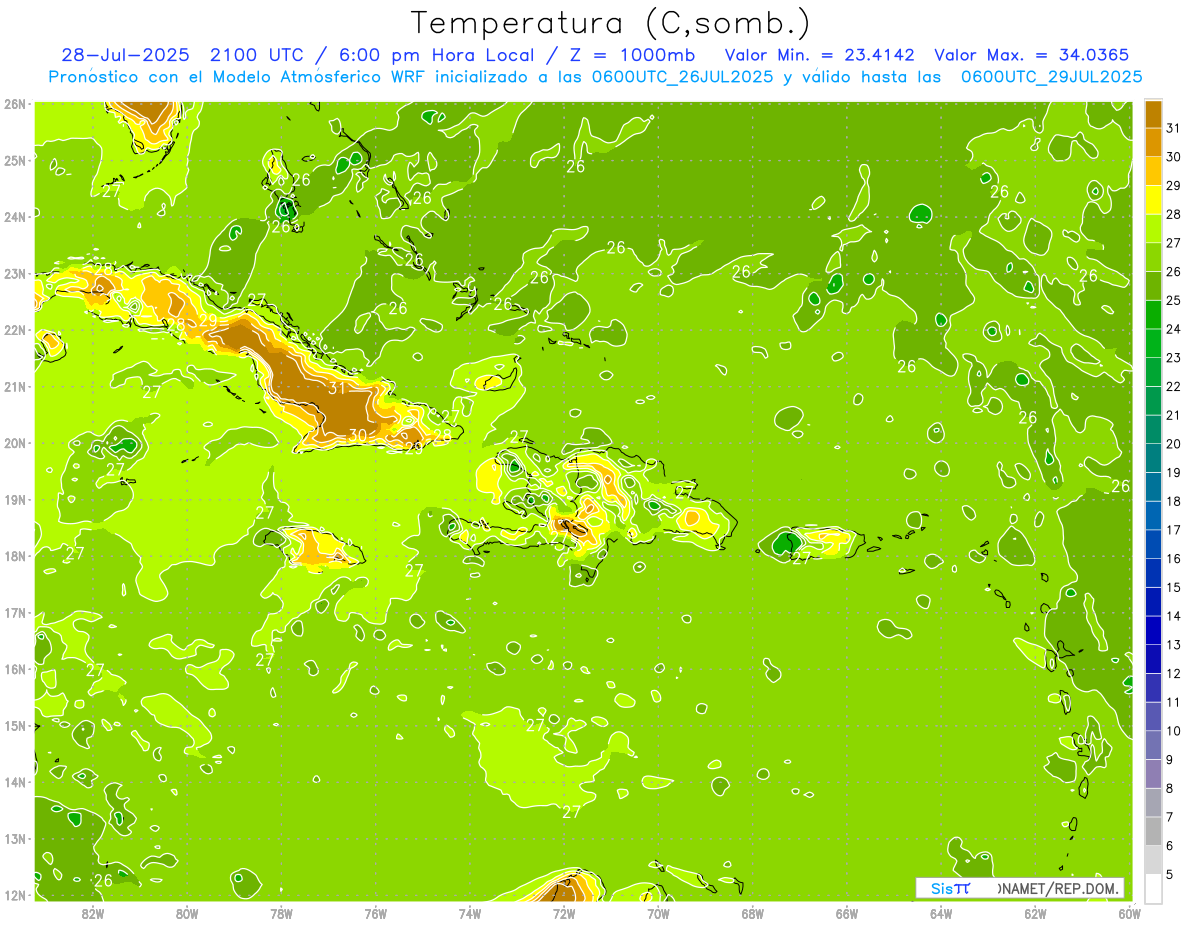Click the "82W" longitude axis label
The width and height of the screenshot is (1200, 927).
tap(92, 913)
